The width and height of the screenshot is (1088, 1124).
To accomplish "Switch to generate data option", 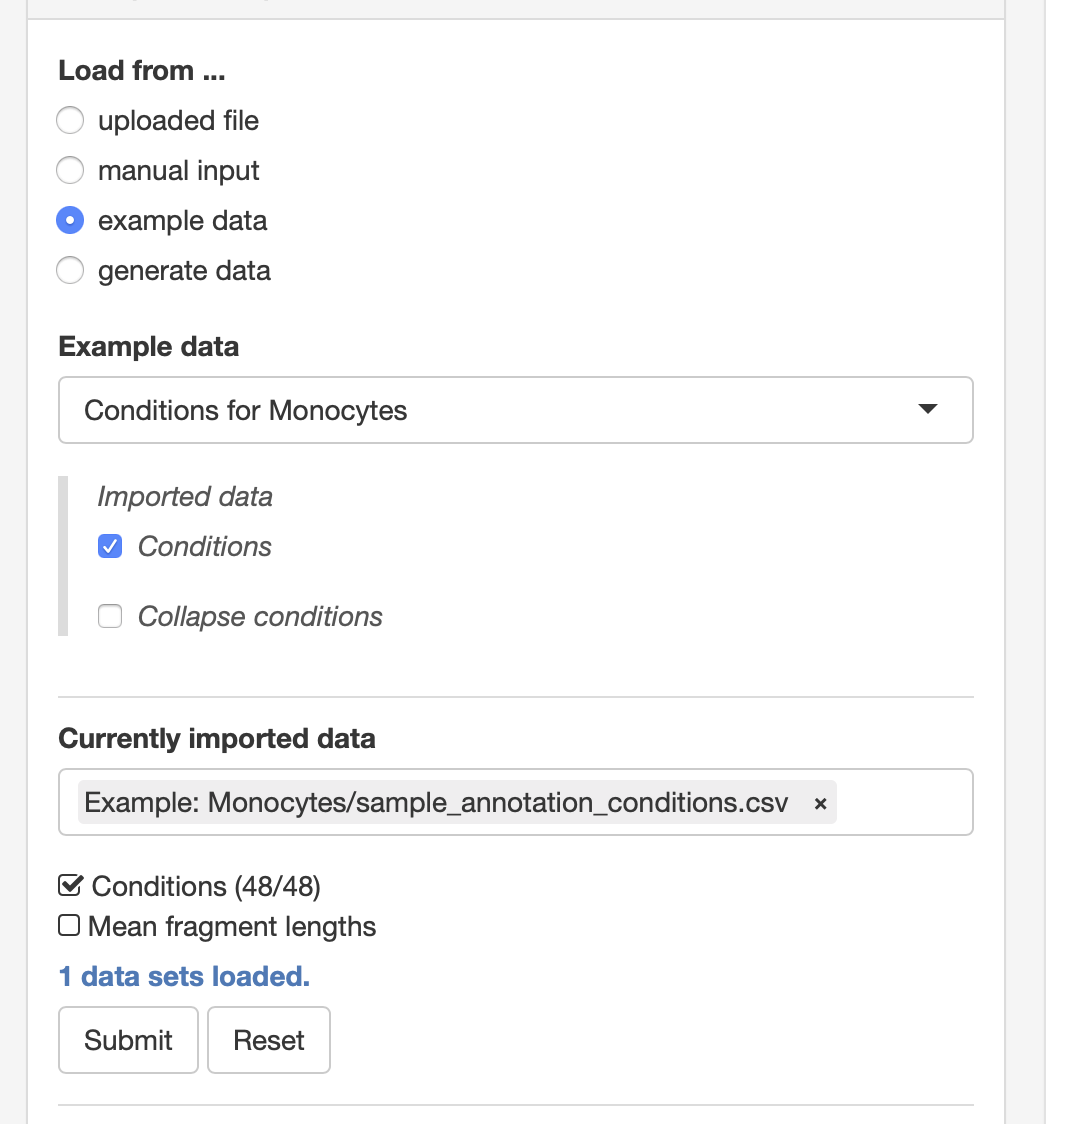I will [70, 271].
